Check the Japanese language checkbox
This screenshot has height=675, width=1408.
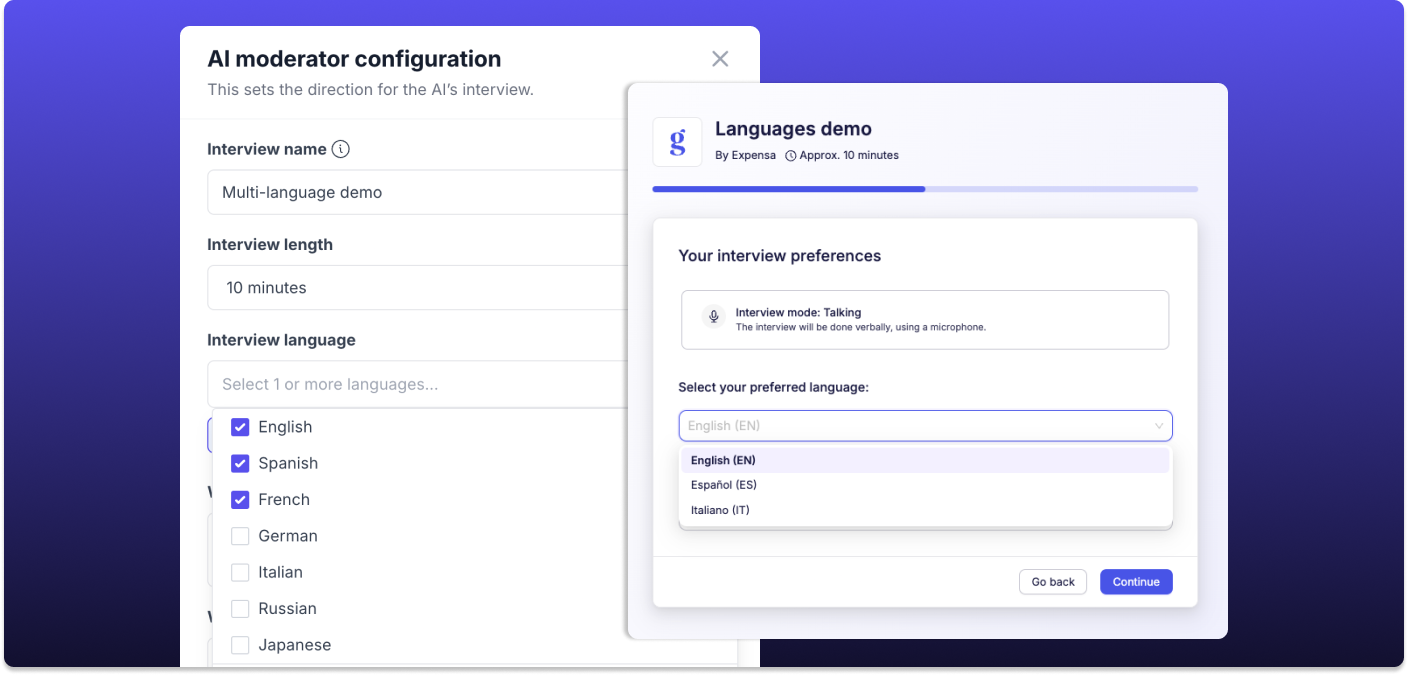point(240,645)
